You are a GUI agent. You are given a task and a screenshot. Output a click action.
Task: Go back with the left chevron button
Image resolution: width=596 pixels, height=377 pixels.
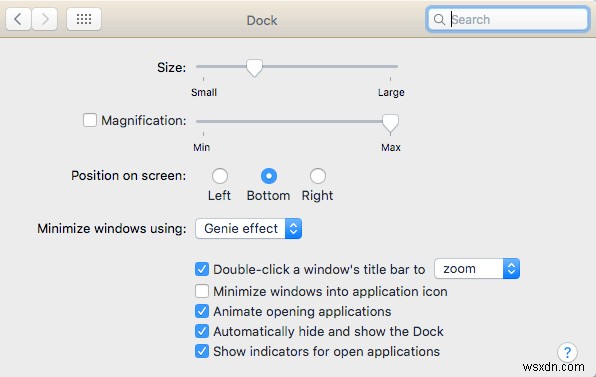(x=18, y=19)
